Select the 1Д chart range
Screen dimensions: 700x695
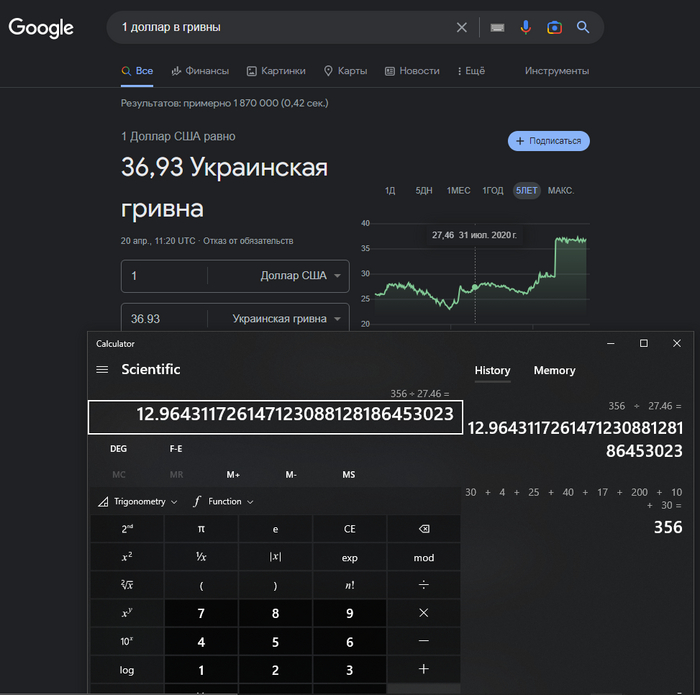point(390,191)
